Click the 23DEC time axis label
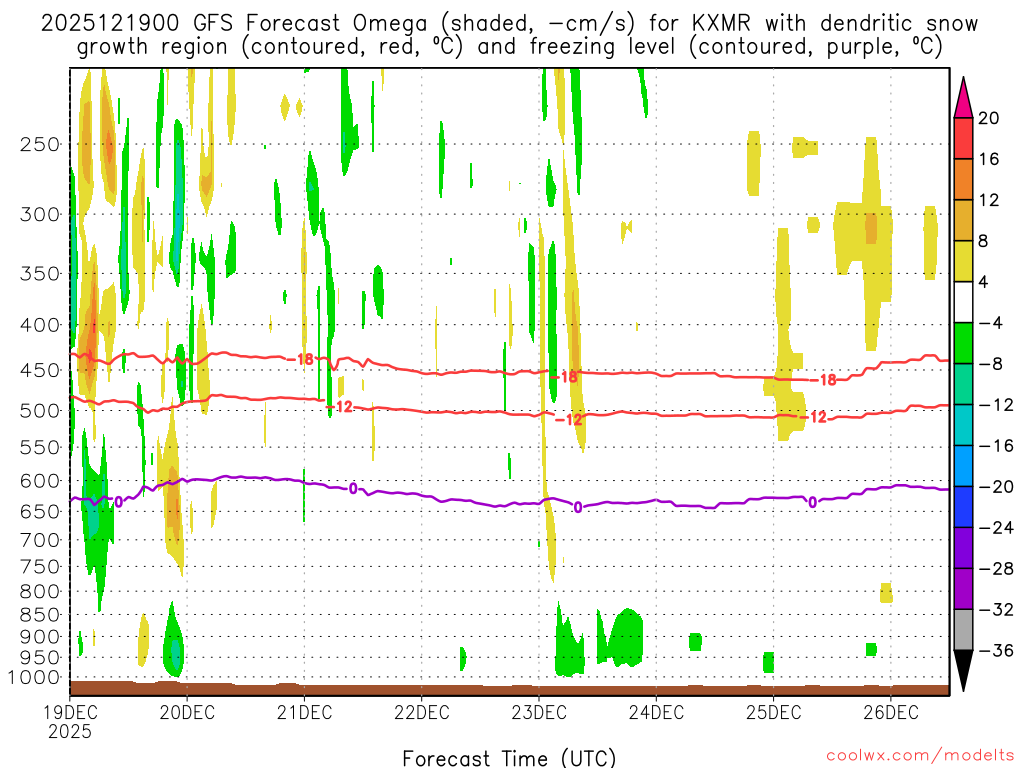The width and height of the screenshot is (1024, 768). click(539, 712)
